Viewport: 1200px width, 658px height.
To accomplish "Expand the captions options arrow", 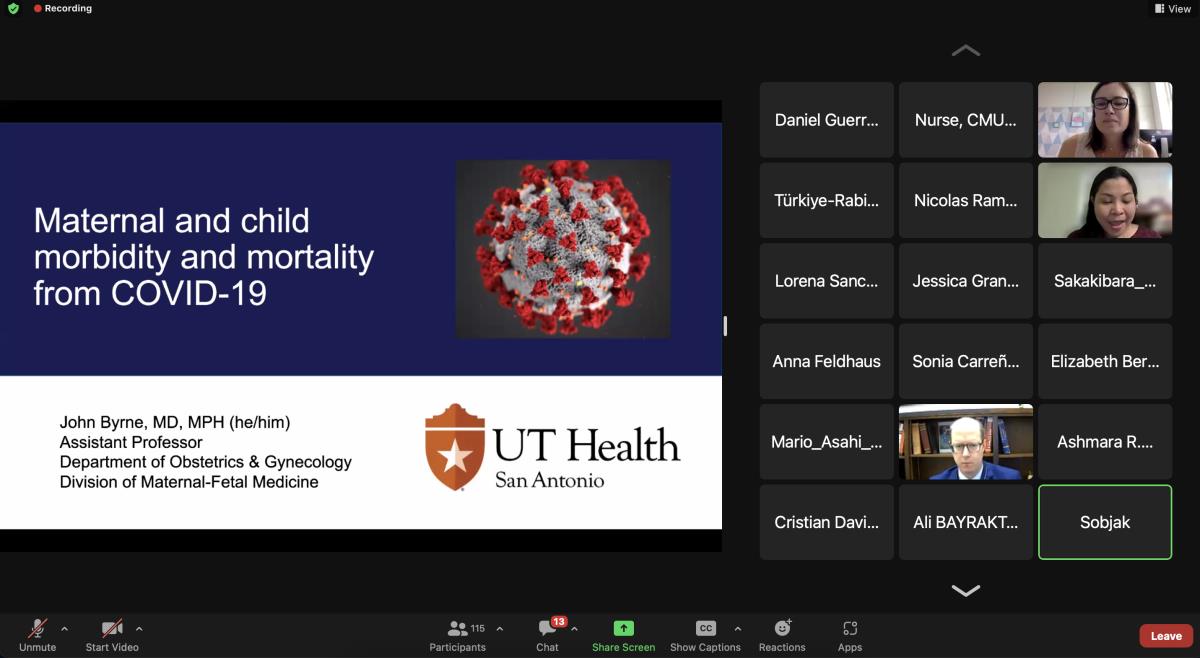I will [738, 629].
